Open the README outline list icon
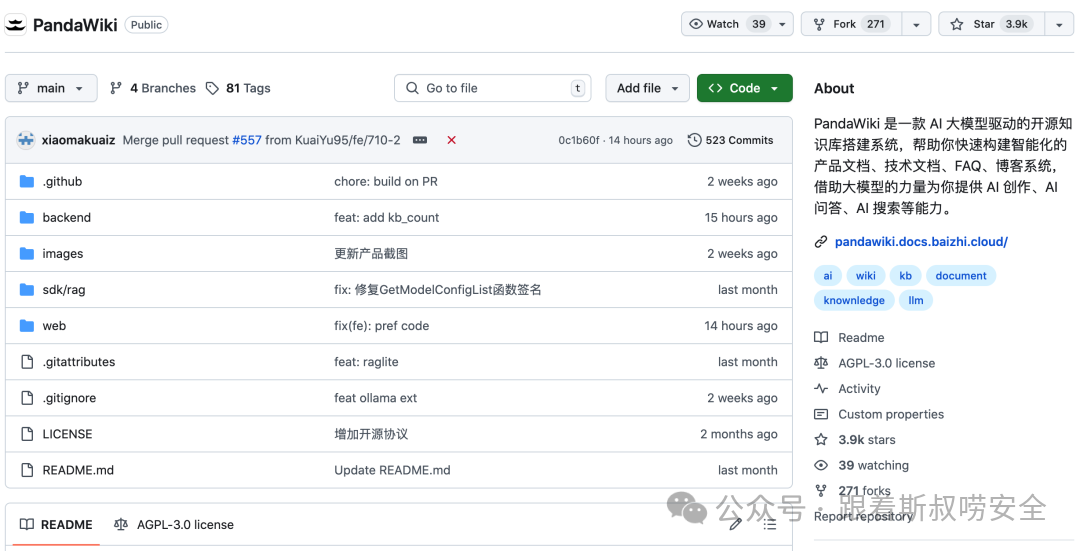The height and width of the screenshot is (551, 1080). coord(770,525)
